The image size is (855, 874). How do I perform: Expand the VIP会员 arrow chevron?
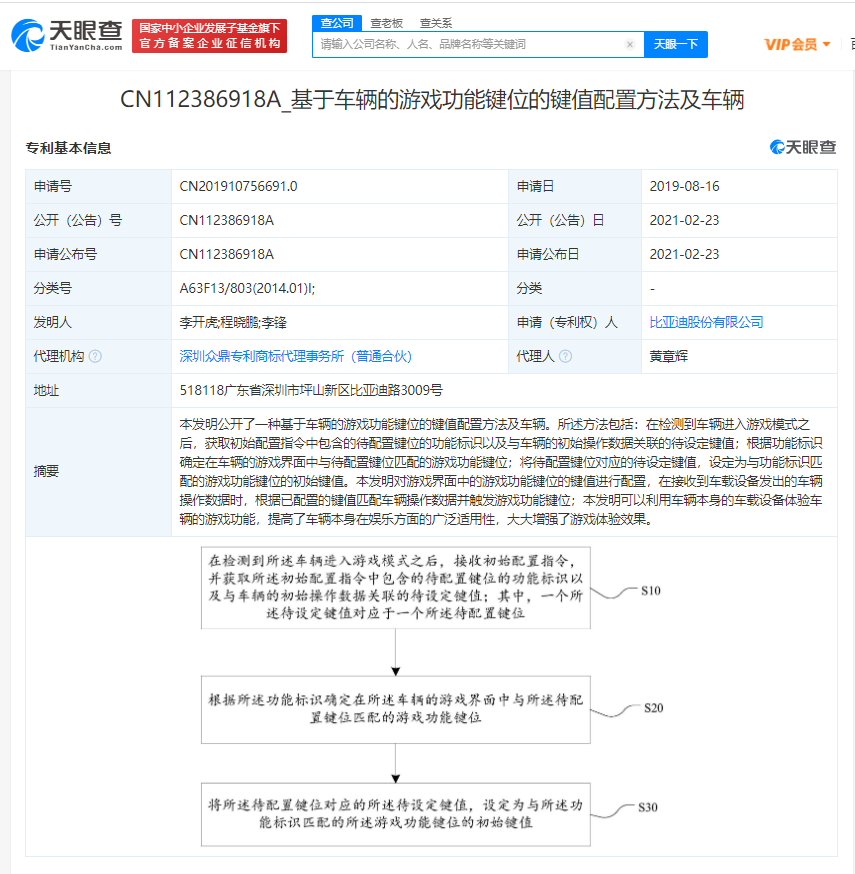828,44
